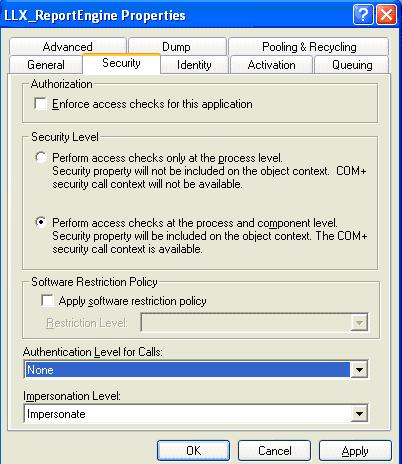Switch to the General tab
Screen dimensions: 402x464
(46, 64)
